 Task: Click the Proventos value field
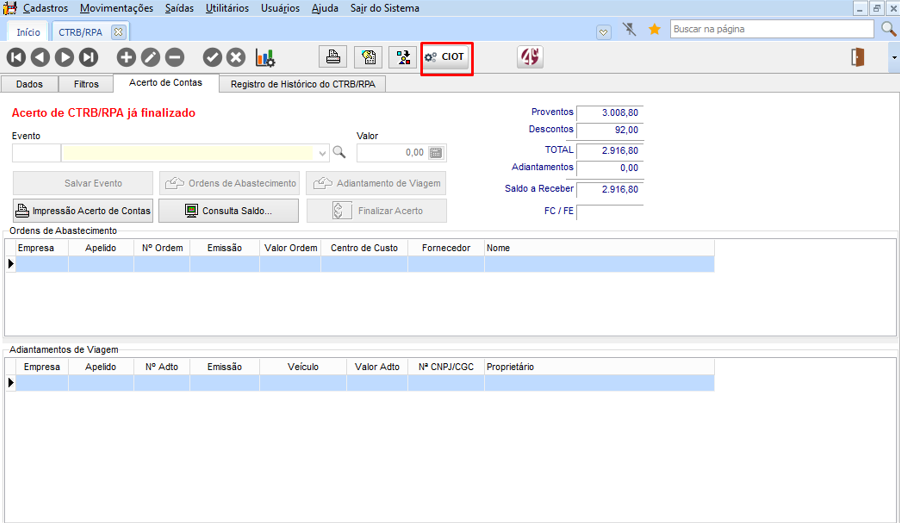[610, 113]
